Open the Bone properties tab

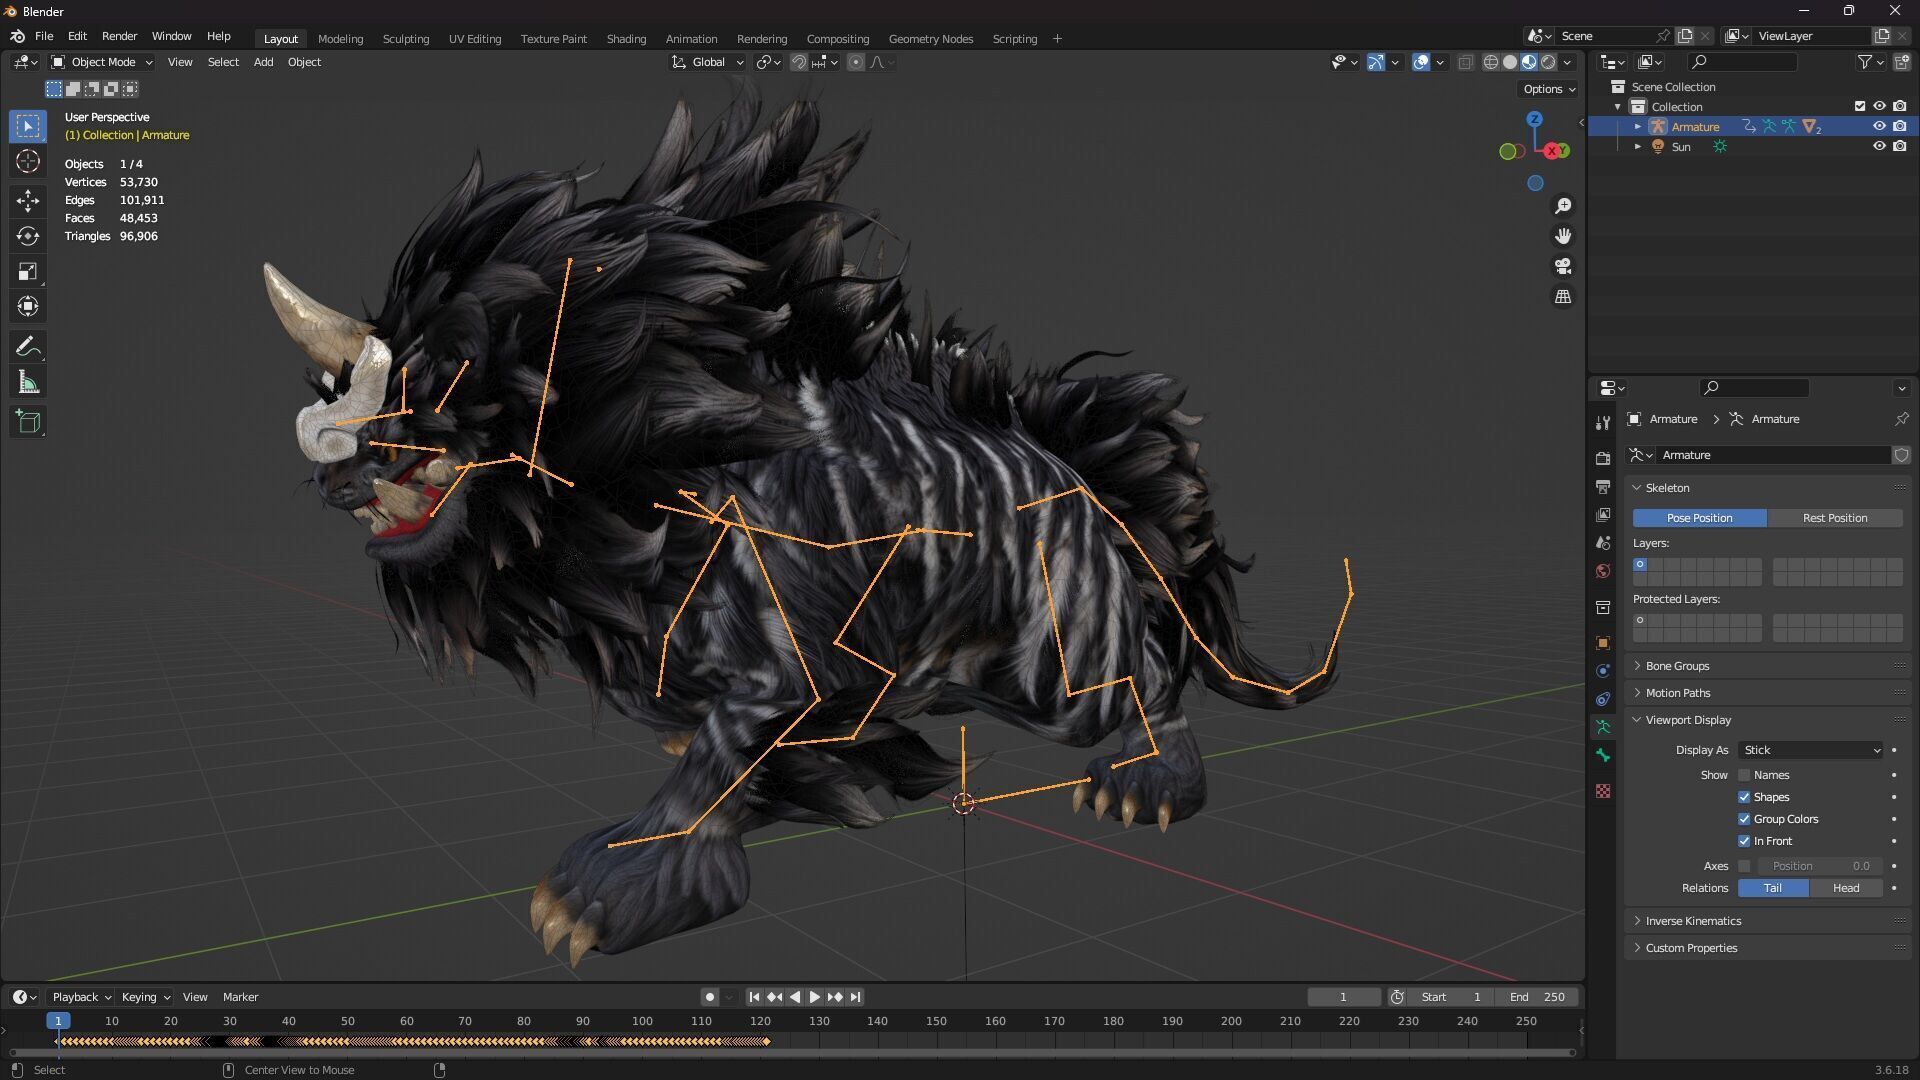(x=1603, y=755)
